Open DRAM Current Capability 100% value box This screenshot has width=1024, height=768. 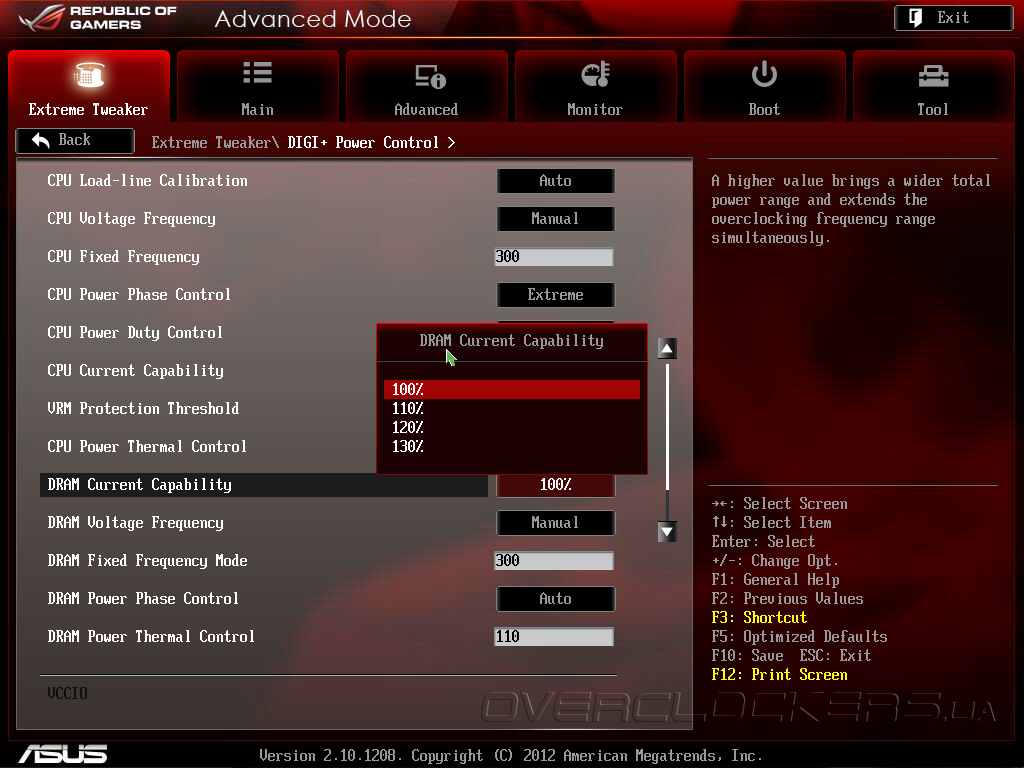point(556,485)
